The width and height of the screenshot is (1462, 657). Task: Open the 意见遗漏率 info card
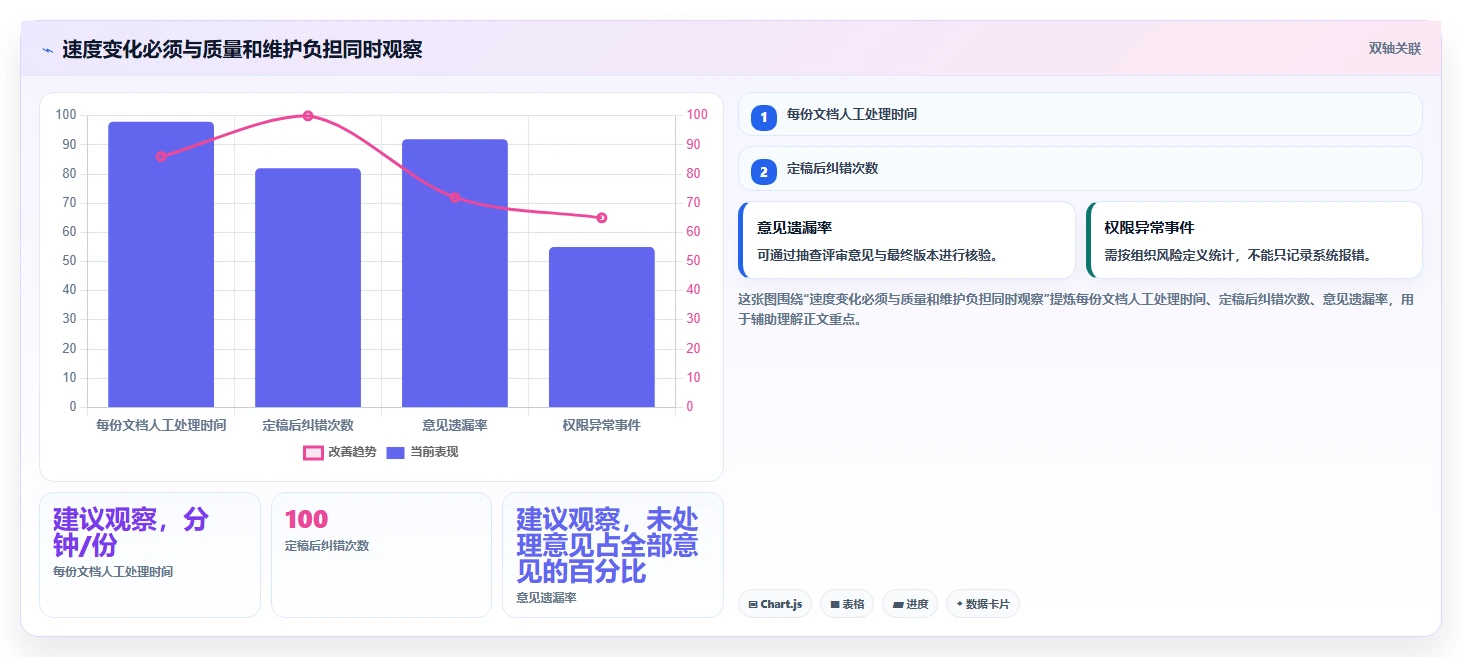(x=907, y=240)
